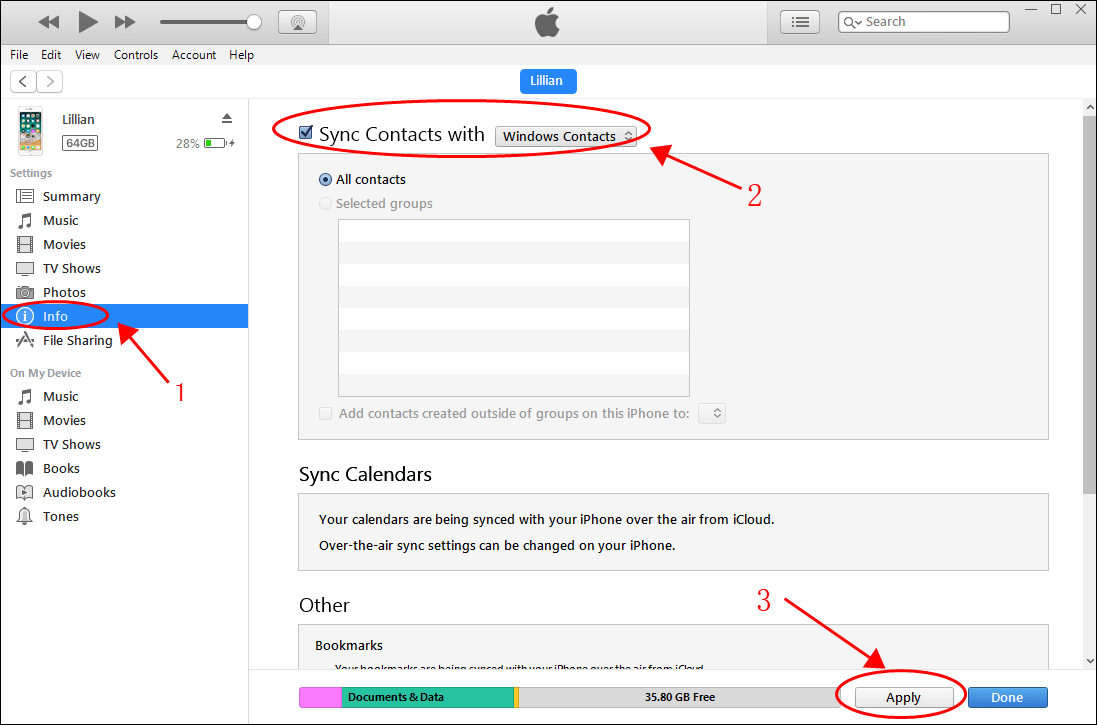Open the add contacts group dropdown

point(712,413)
